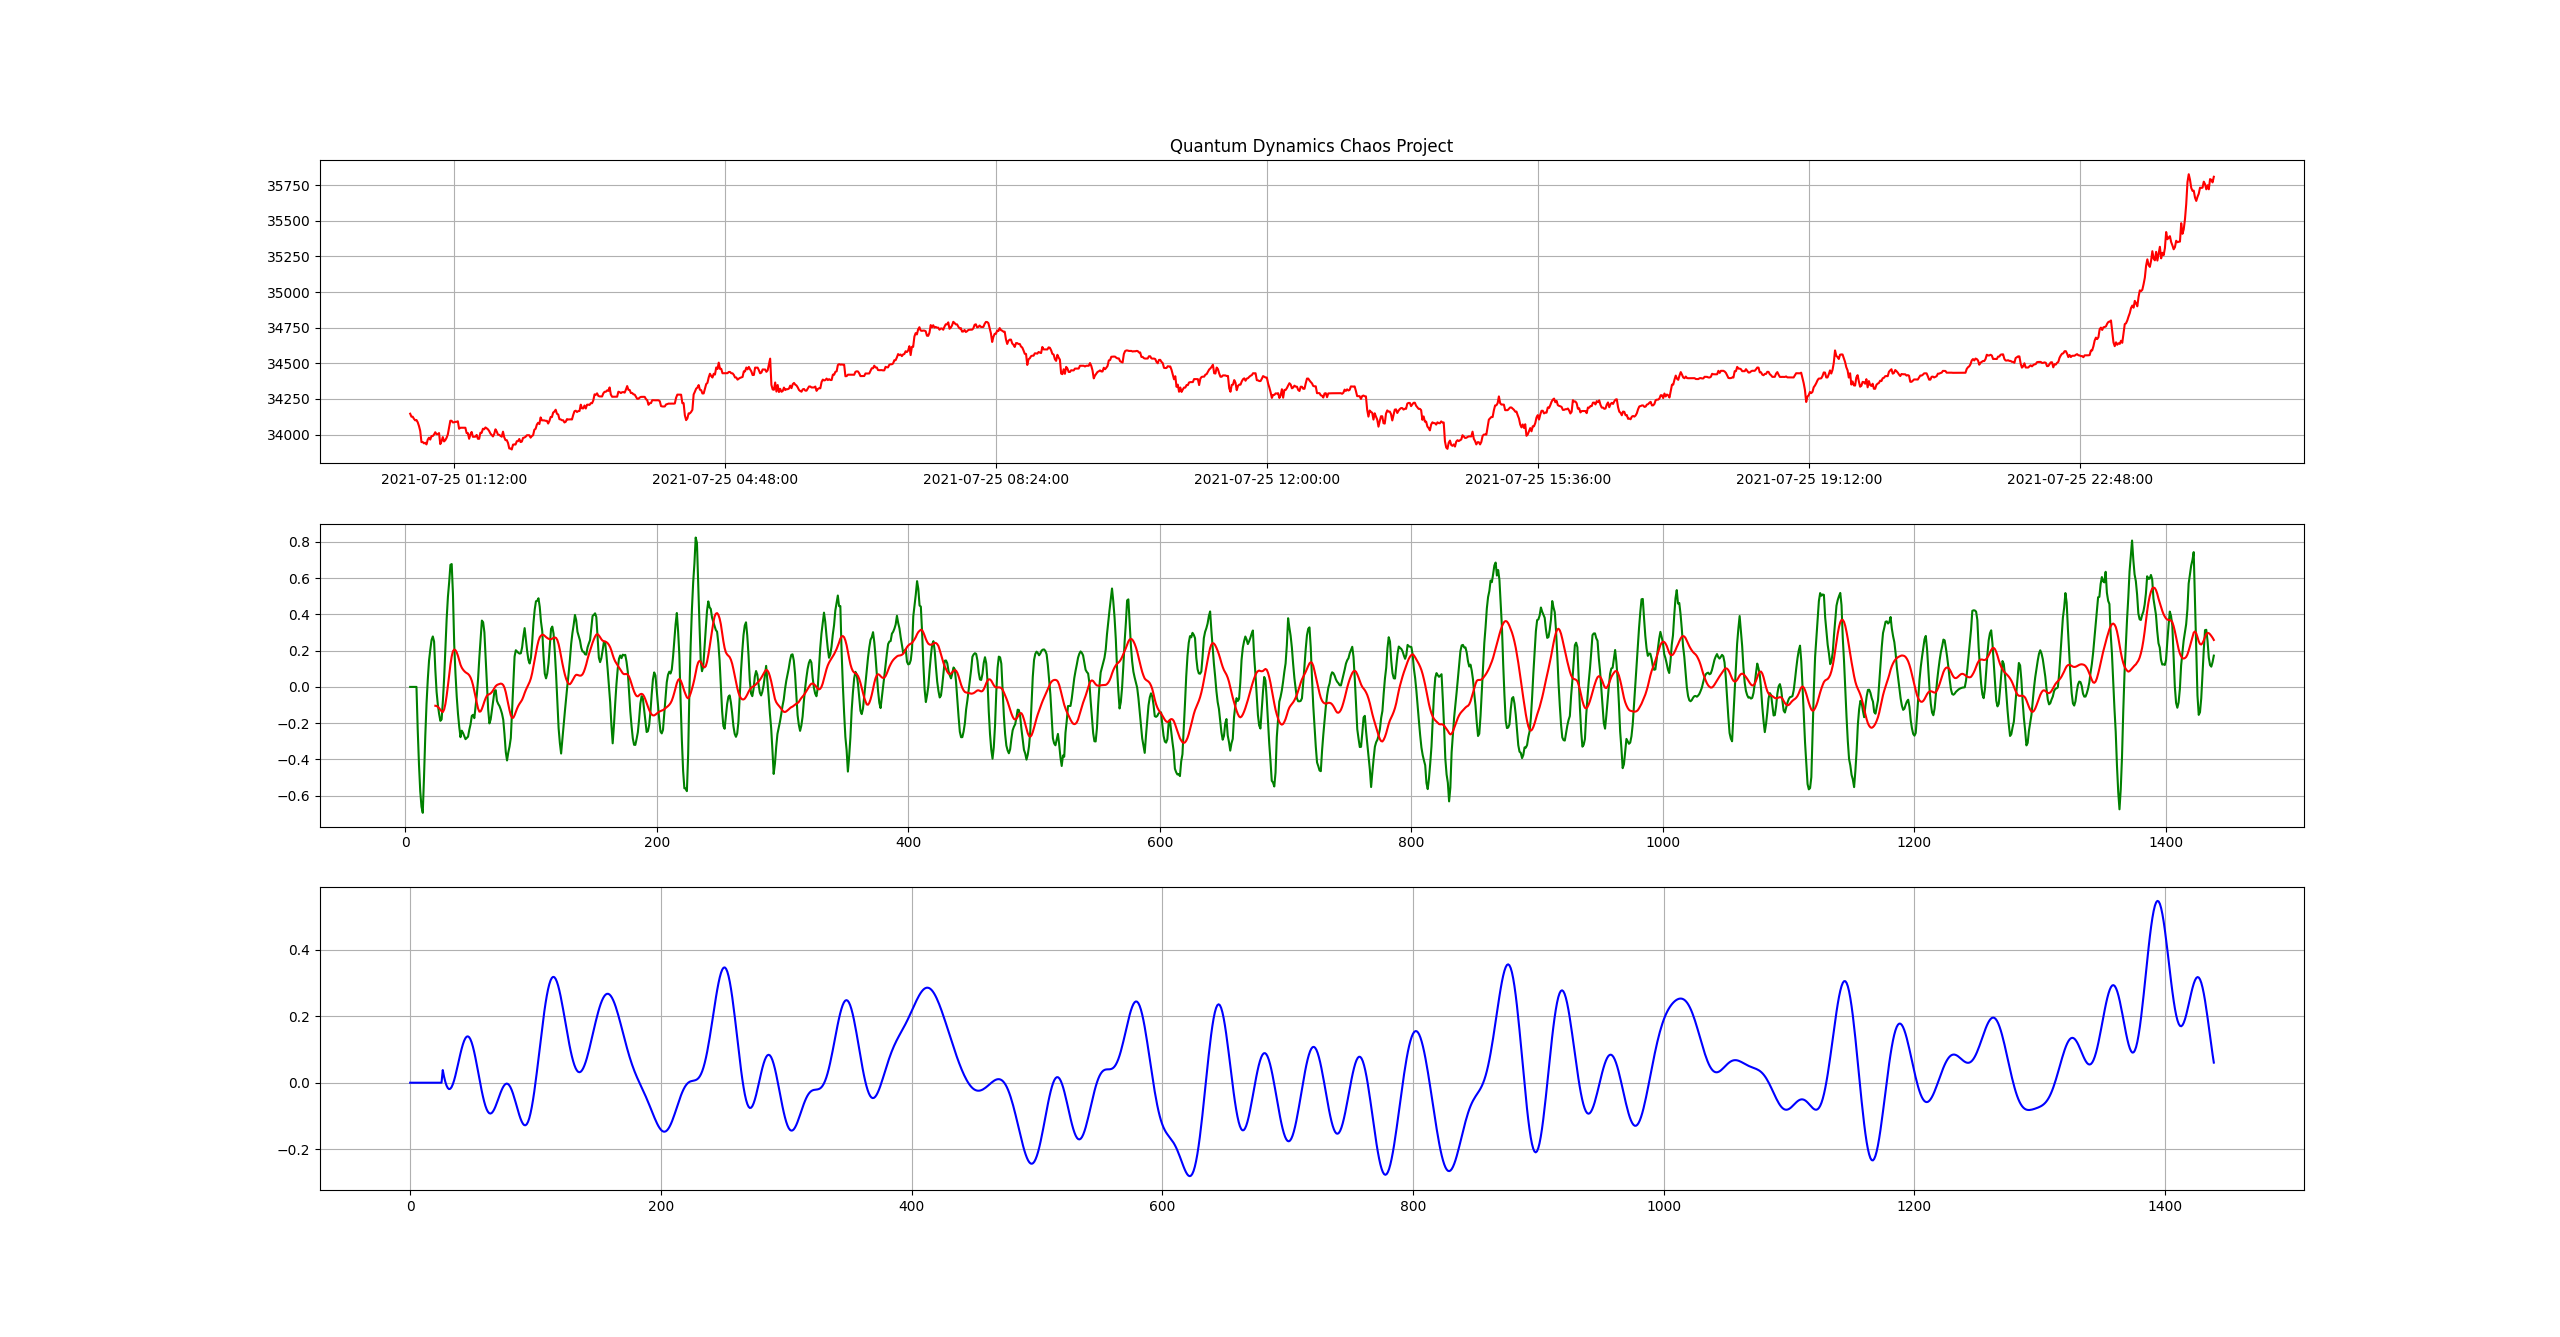
Task: Click the 34250 y-axis tick label
Action: [x=288, y=399]
